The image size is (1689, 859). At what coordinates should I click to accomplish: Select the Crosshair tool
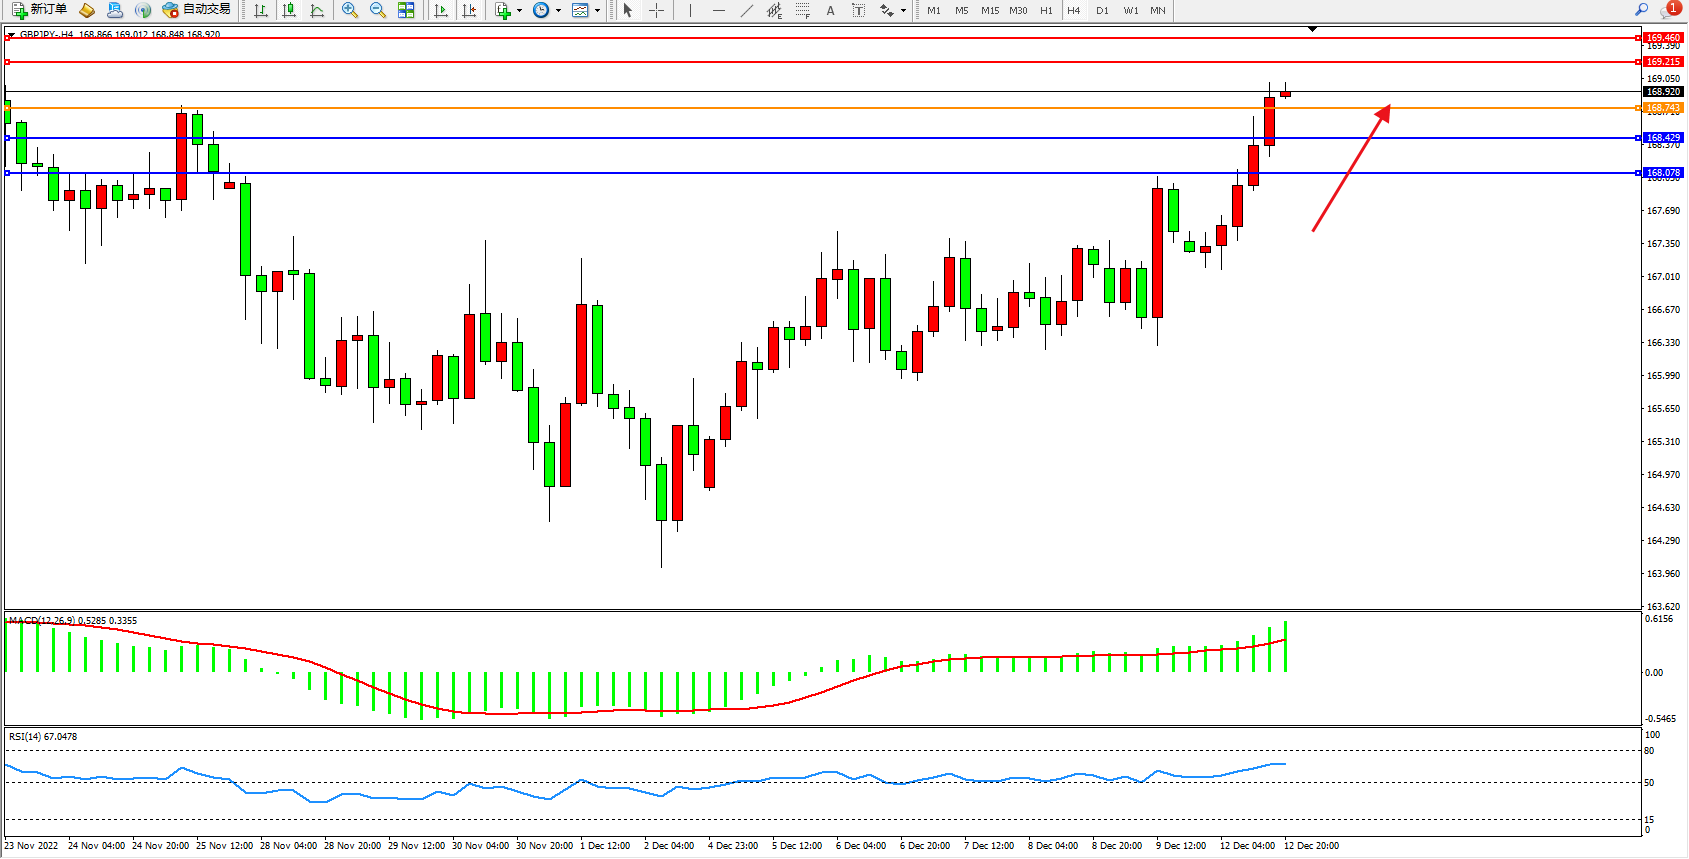(x=657, y=10)
